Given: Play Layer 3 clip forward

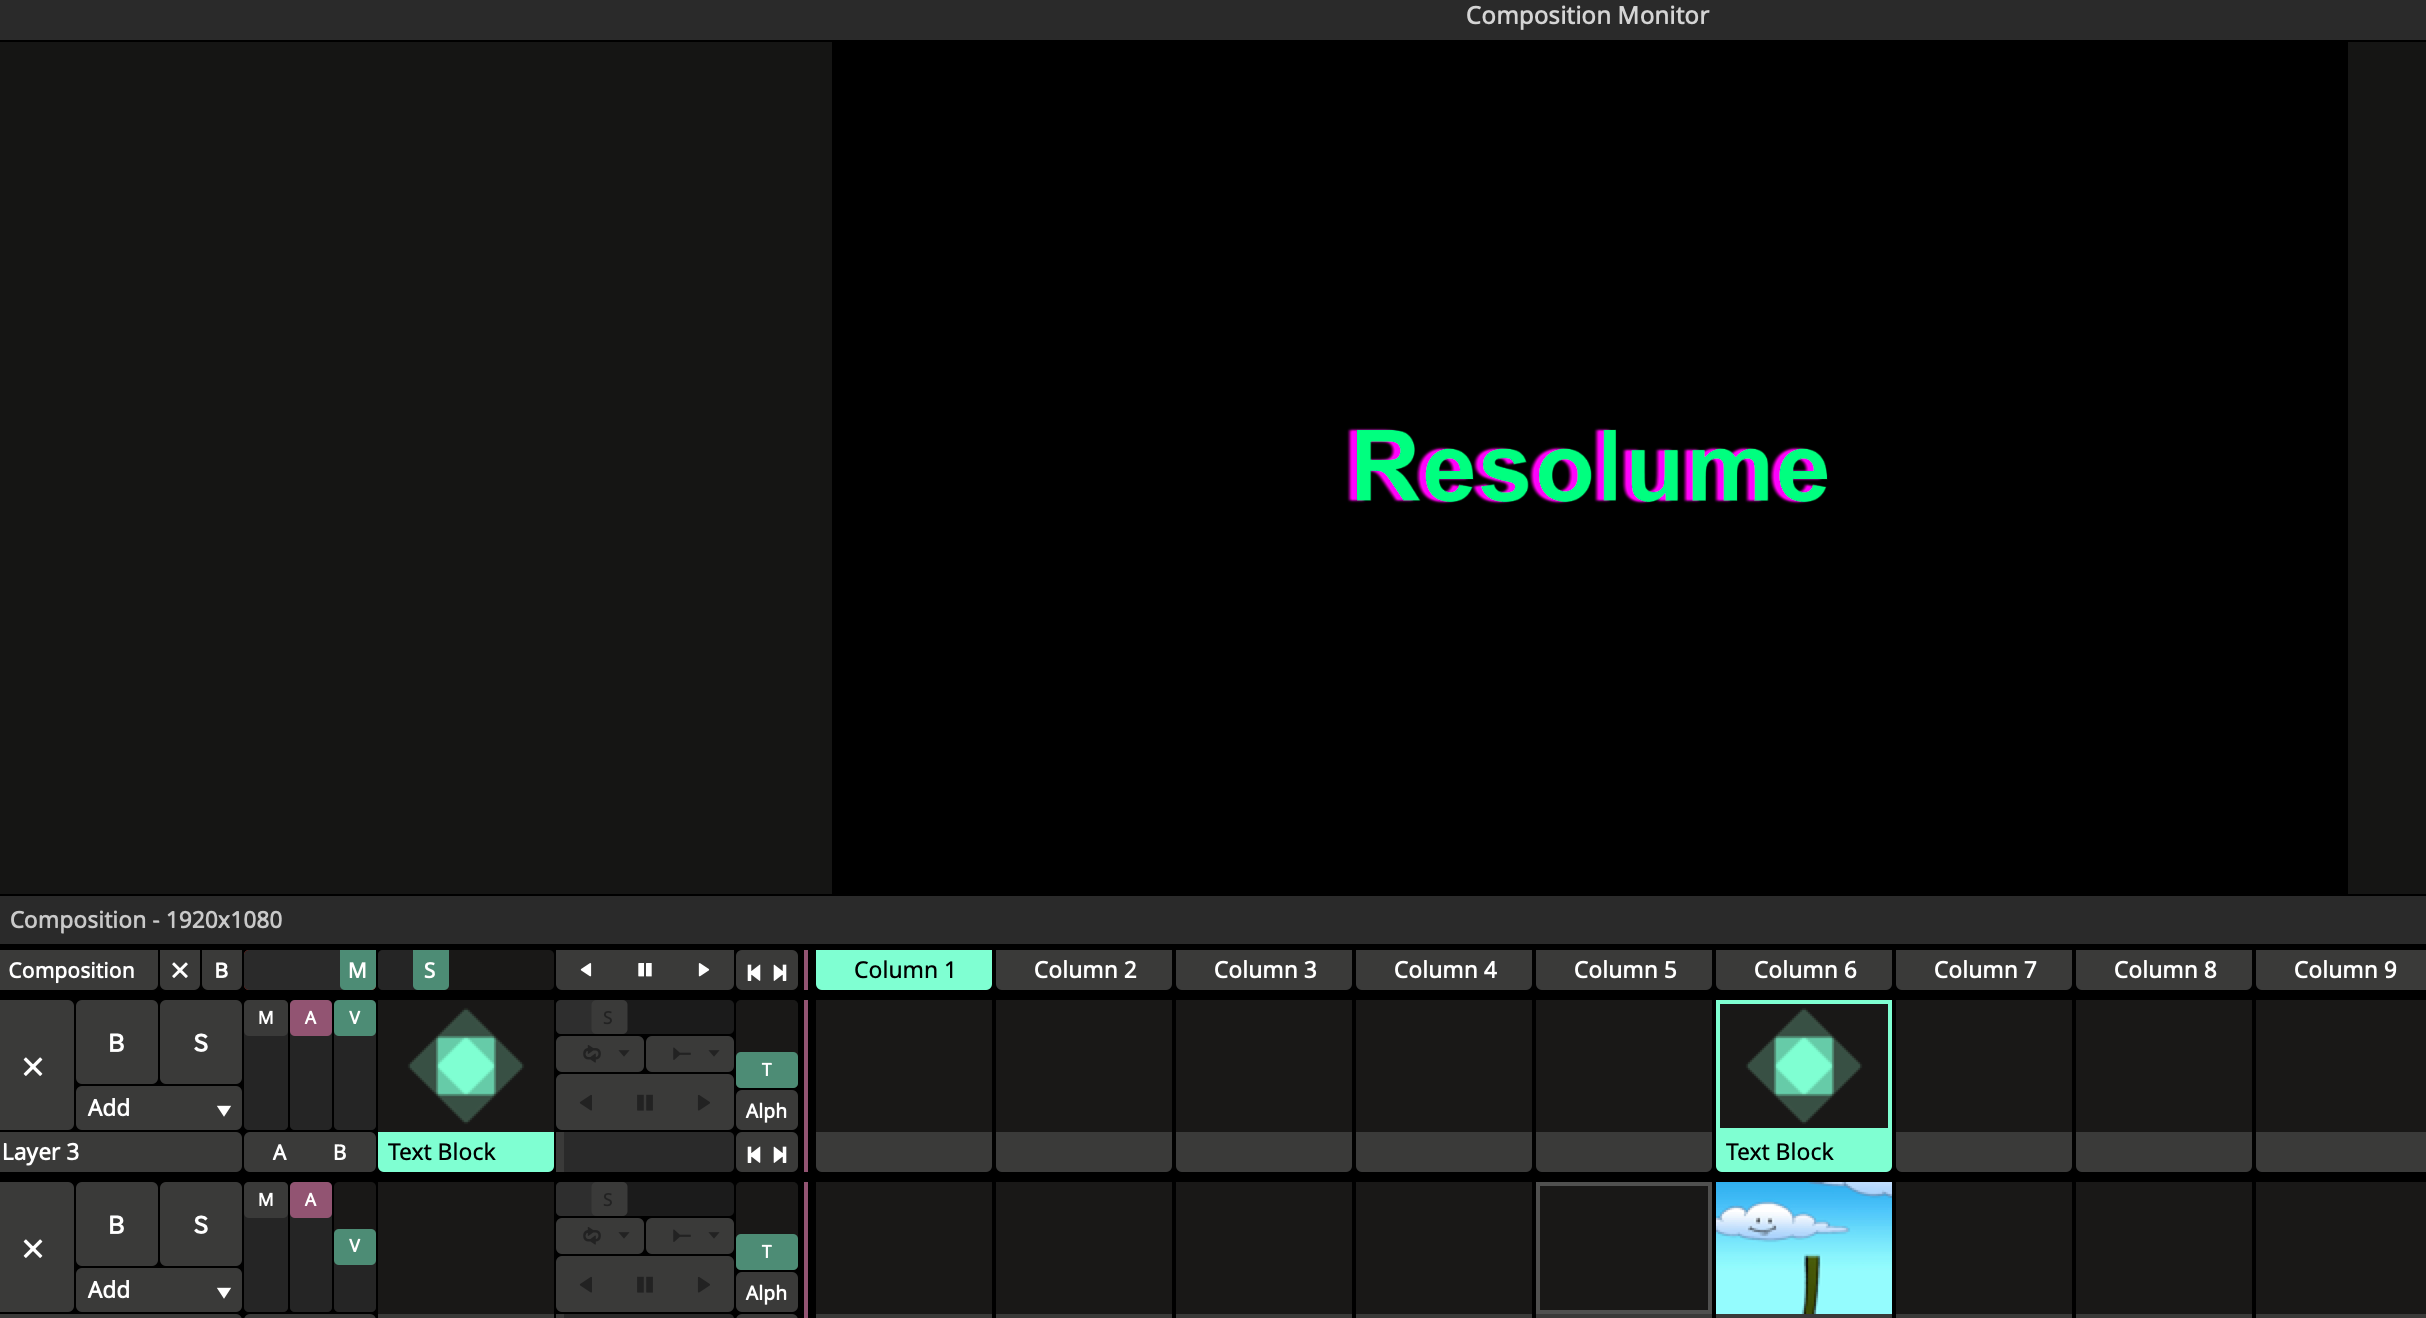Looking at the screenshot, I should pyautogui.click(x=703, y=1102).
